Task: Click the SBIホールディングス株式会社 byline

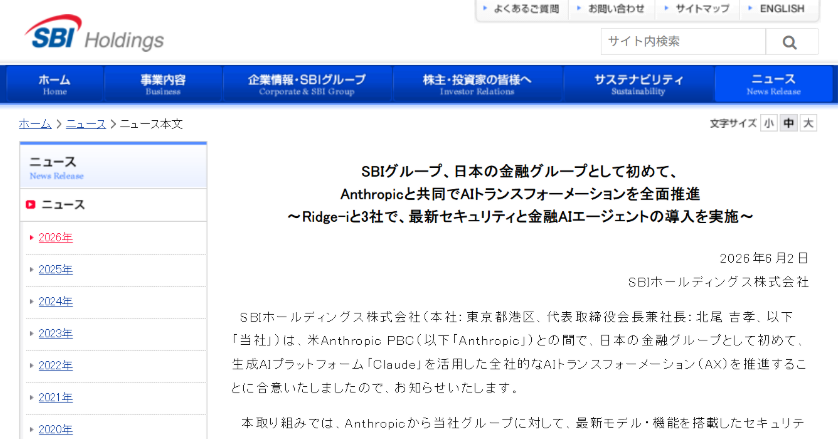Action: click(x=718, y=282)
